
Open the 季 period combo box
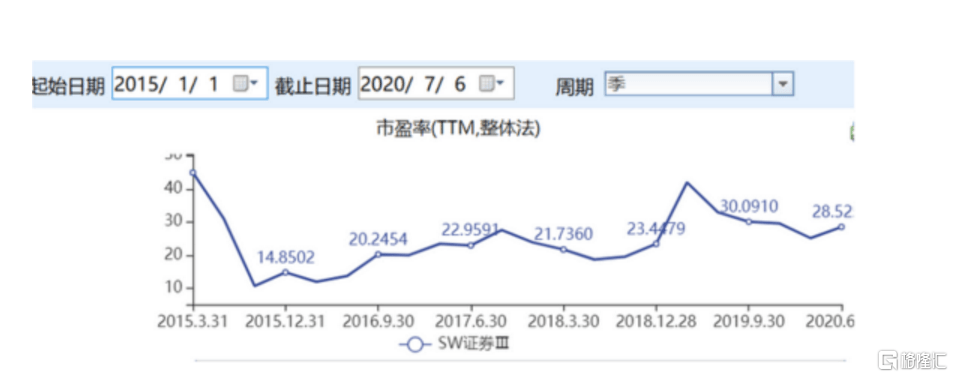pyautogui.click(x=699, y=84)
